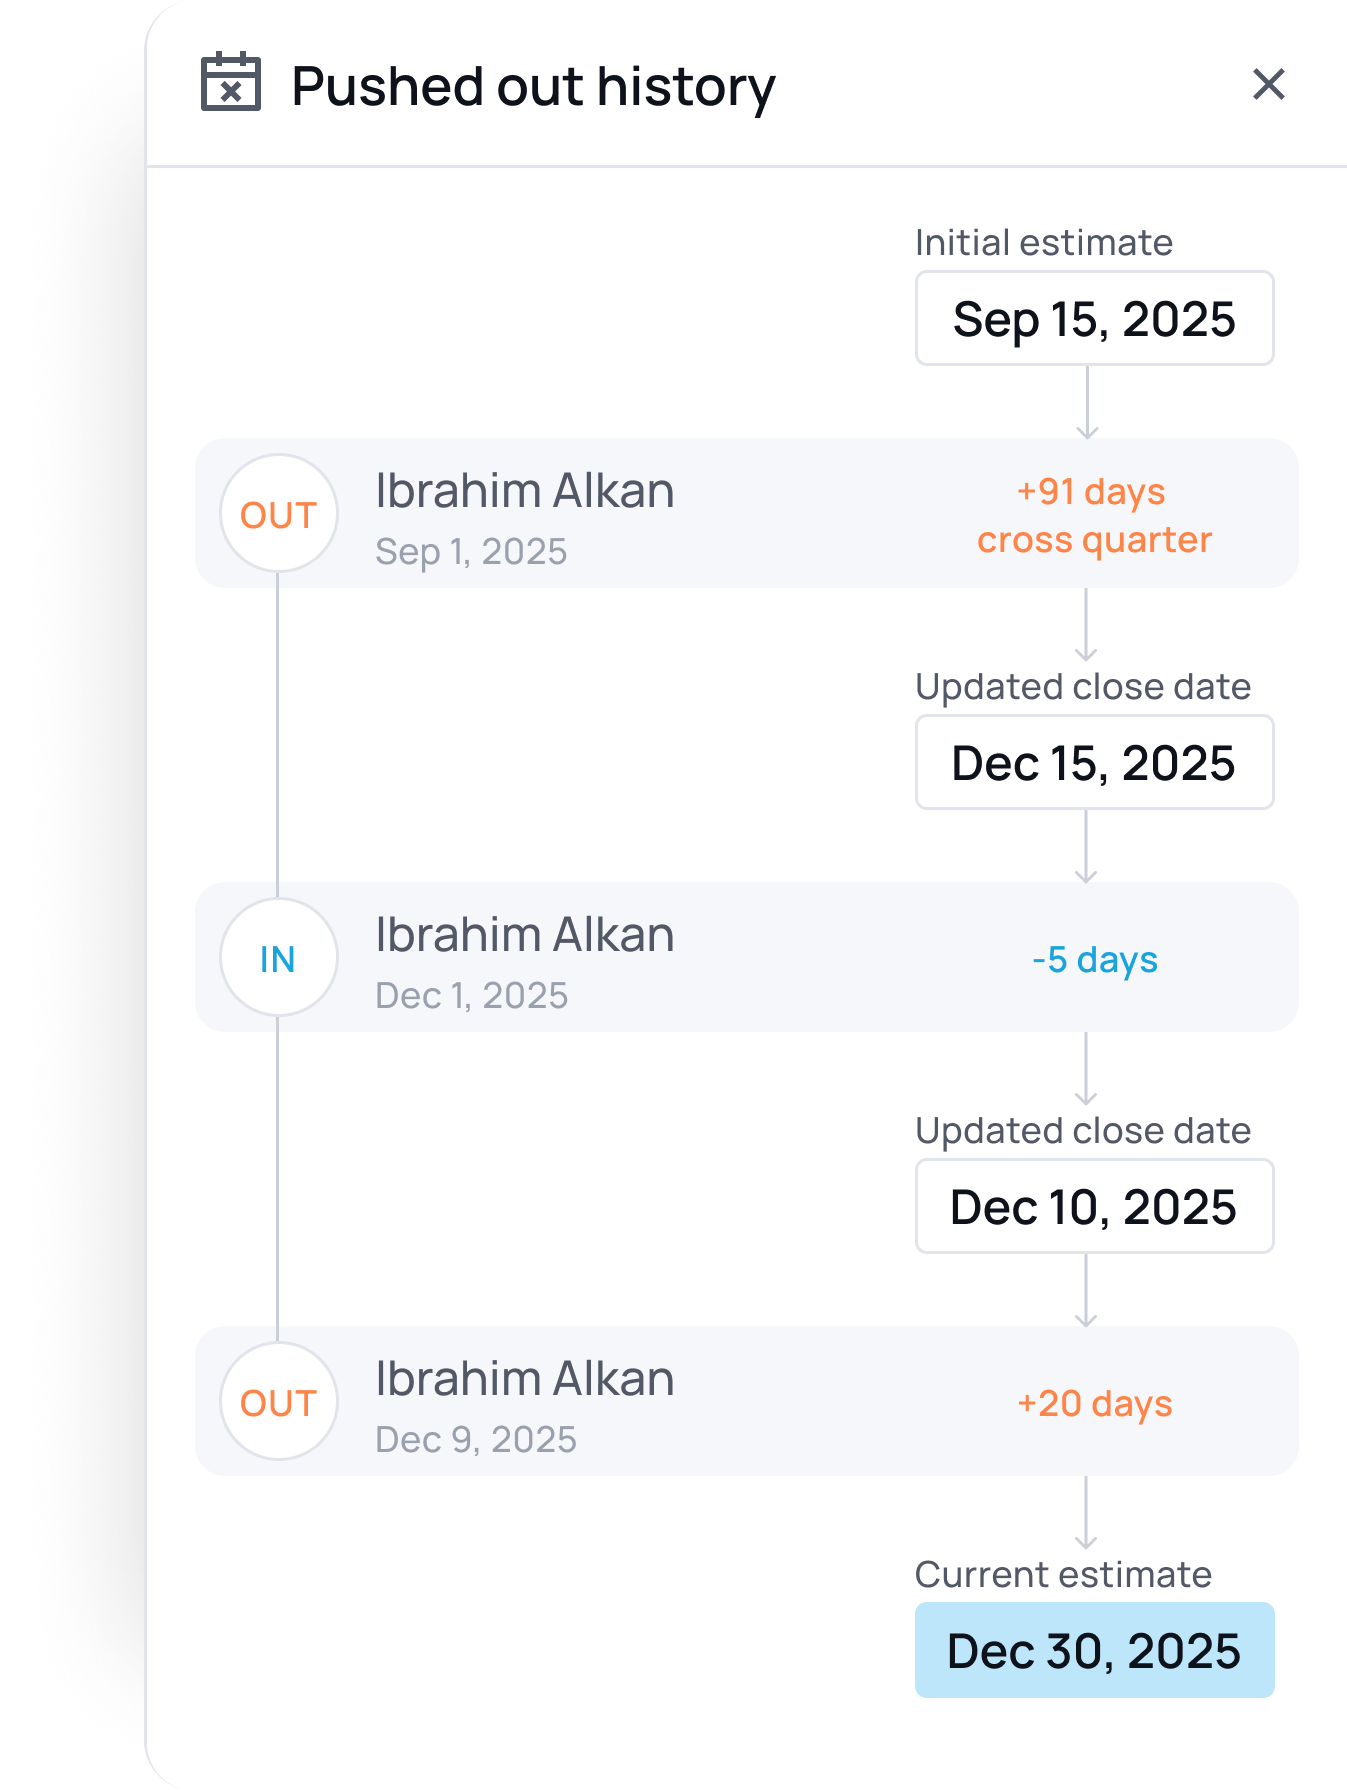
Task: Click the Current estimate label
Action: (1063, 1575)
